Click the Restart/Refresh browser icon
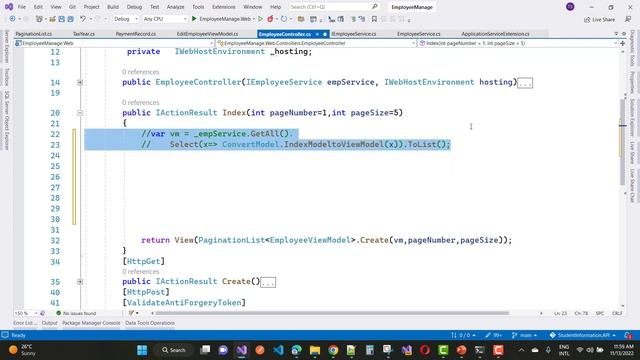Screen dimensions: 640x360 point(284,19)
